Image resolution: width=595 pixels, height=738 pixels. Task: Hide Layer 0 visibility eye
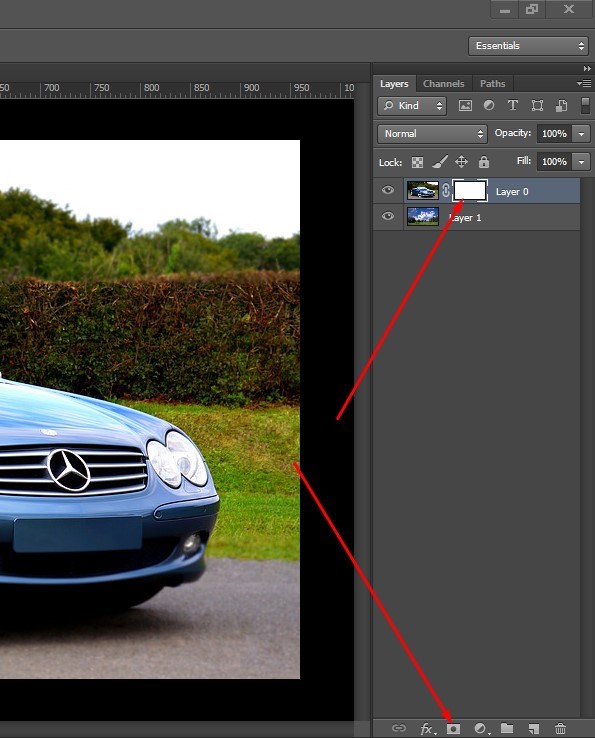(388, 191)
